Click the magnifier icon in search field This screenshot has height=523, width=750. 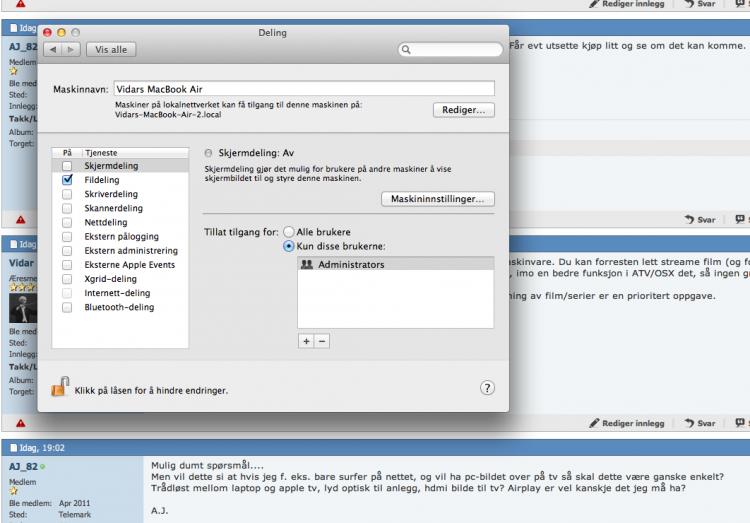[406, 50]
